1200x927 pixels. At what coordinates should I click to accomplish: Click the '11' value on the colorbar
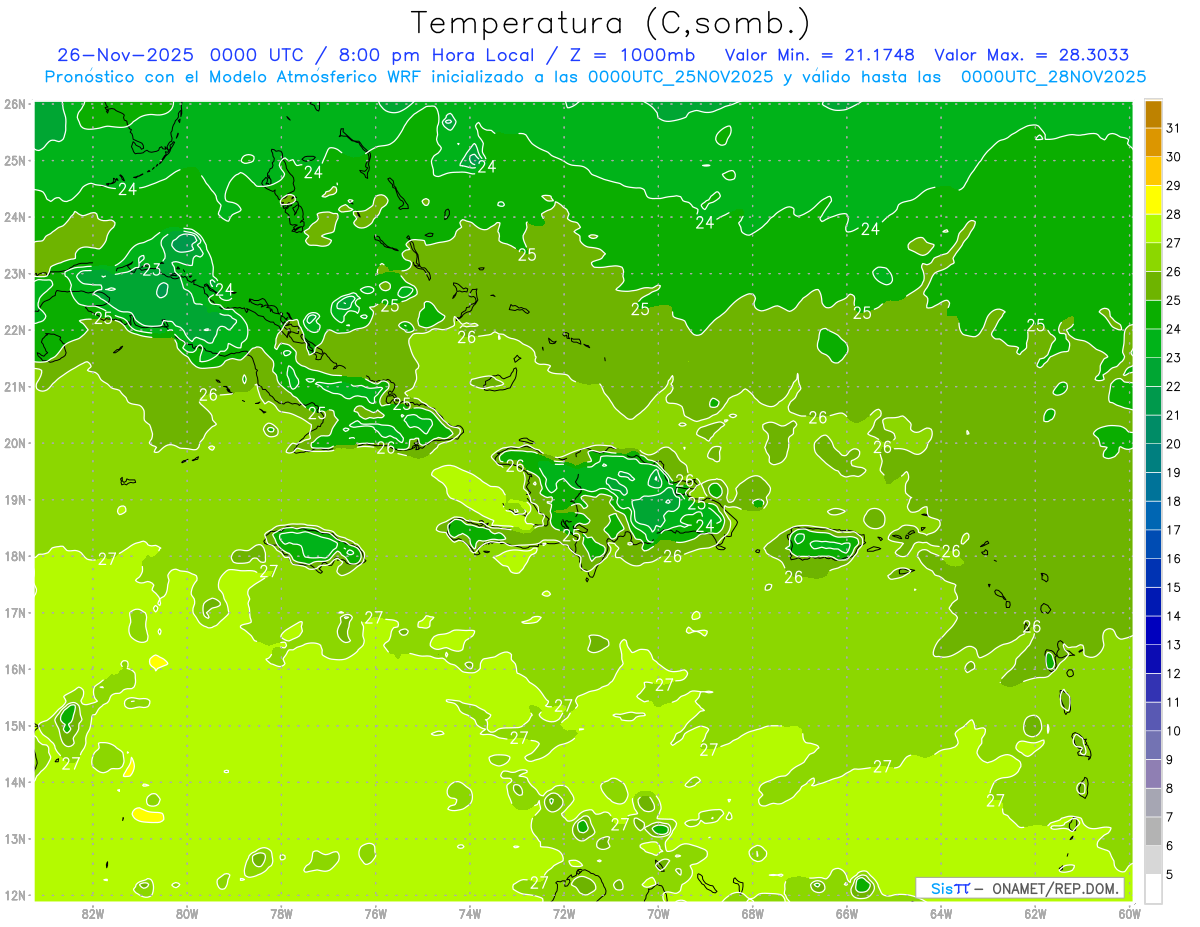[1173, 702]
